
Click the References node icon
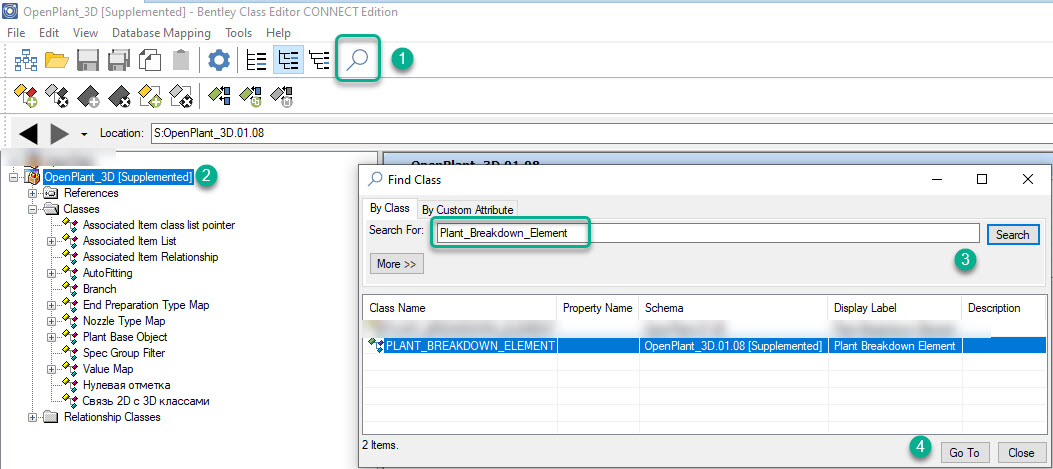coord(51,193)
